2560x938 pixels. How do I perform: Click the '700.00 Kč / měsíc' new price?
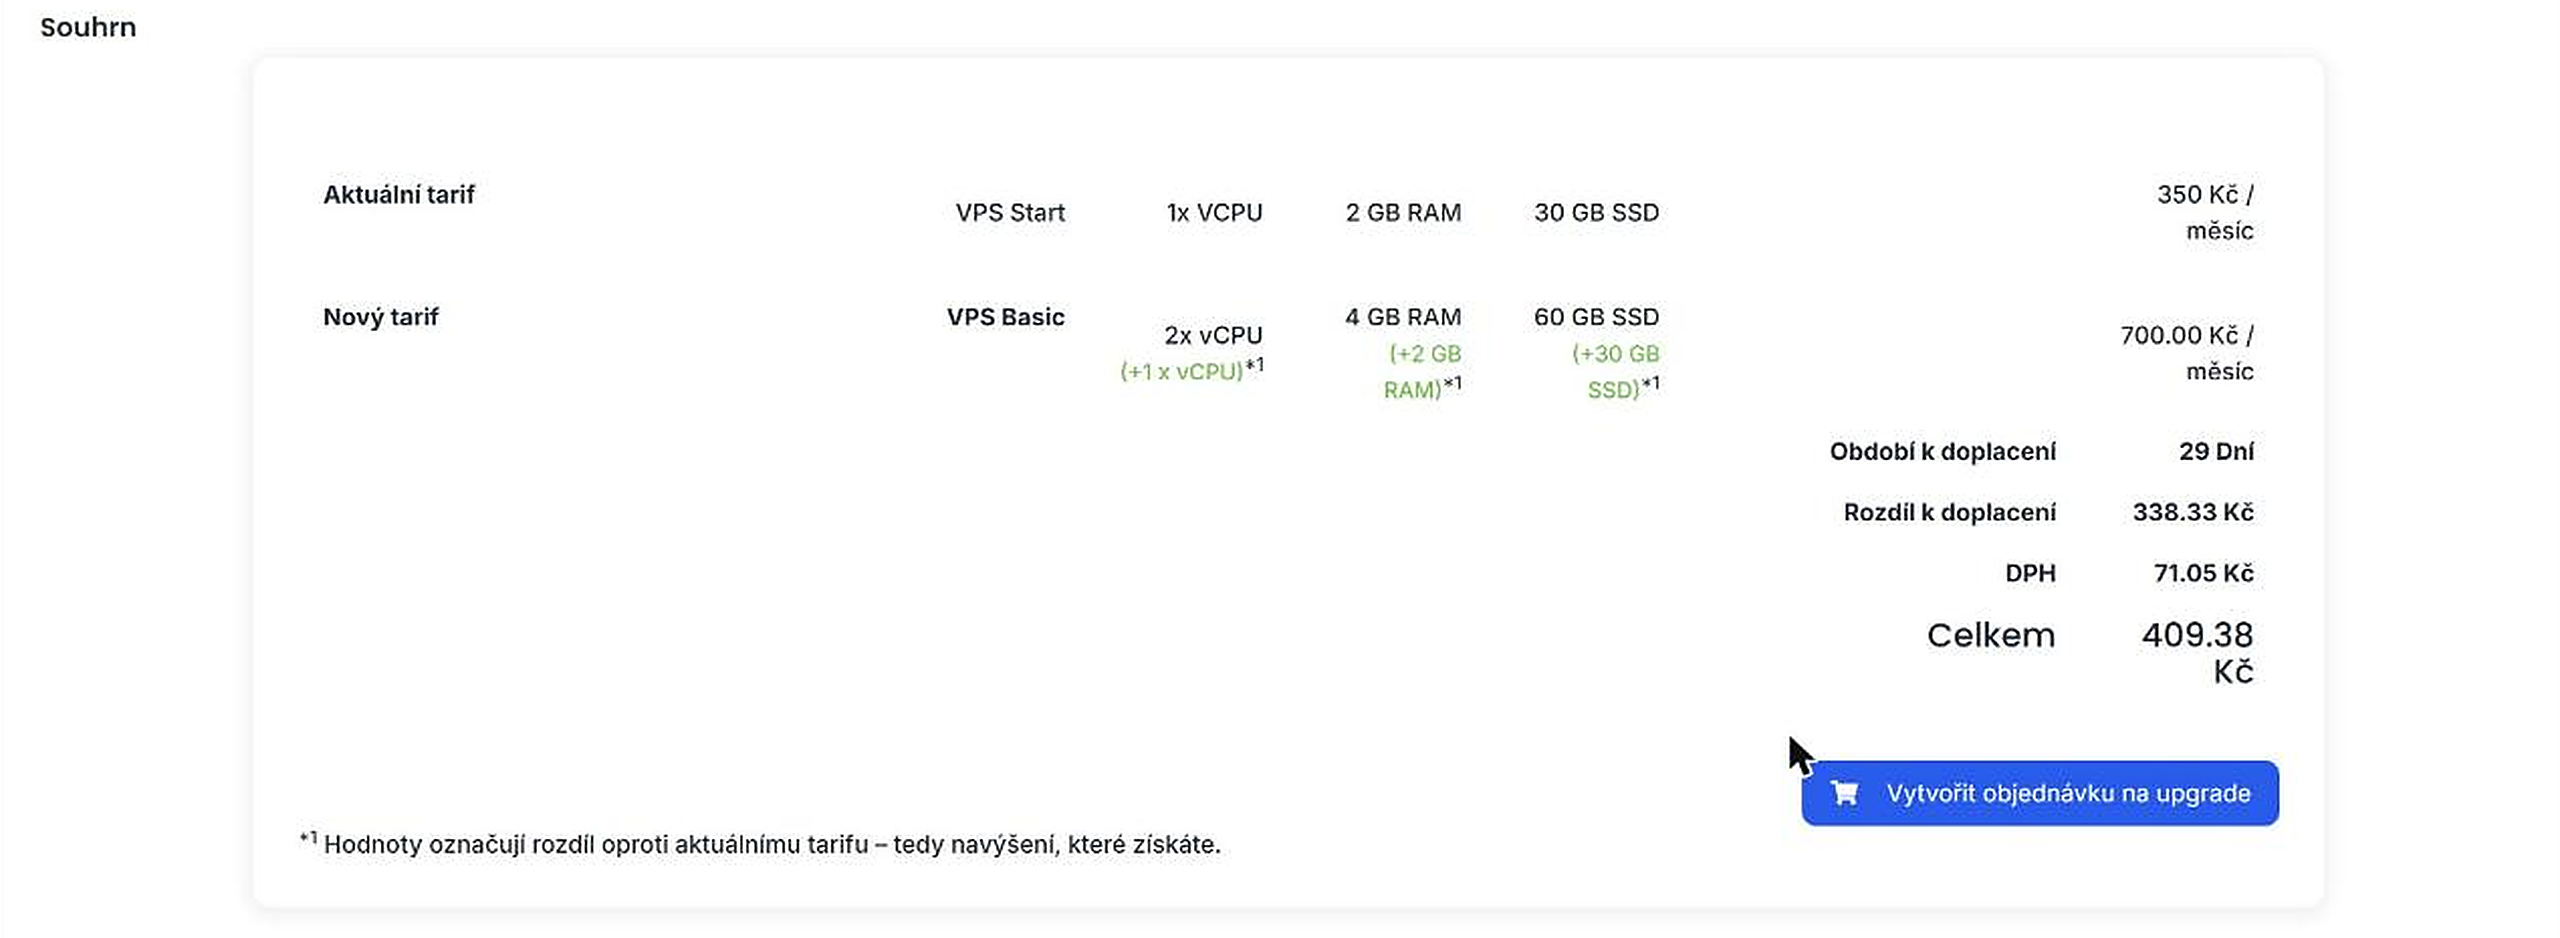click(x=2187, y=353)
